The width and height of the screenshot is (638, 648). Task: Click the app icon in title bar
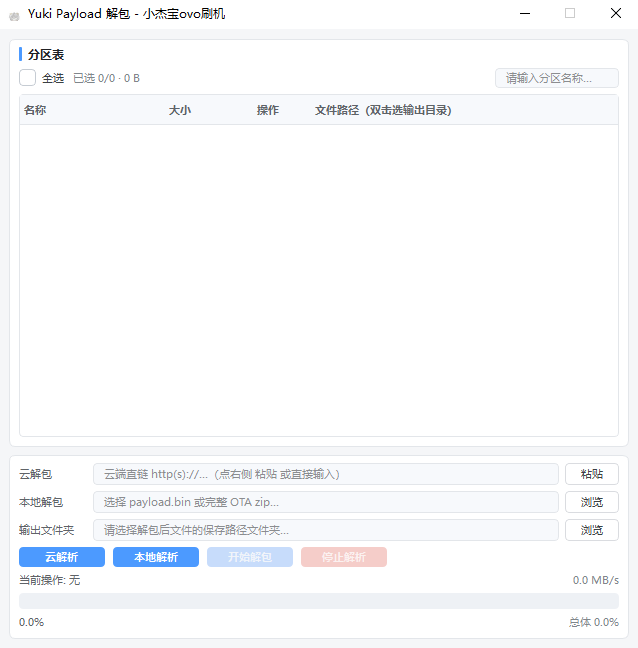pos(14,16)
